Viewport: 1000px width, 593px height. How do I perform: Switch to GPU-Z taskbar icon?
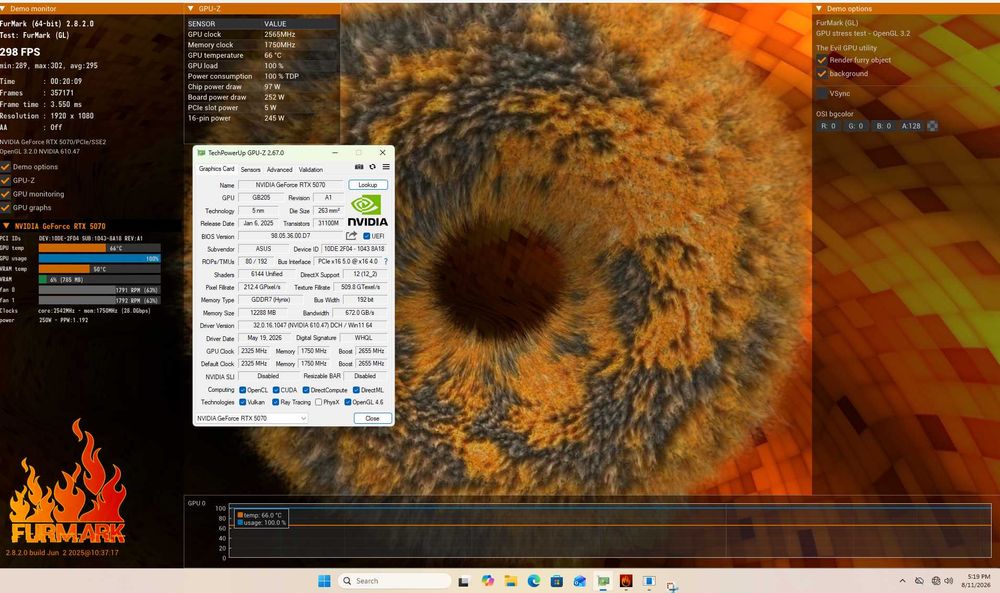coord(603,581)
